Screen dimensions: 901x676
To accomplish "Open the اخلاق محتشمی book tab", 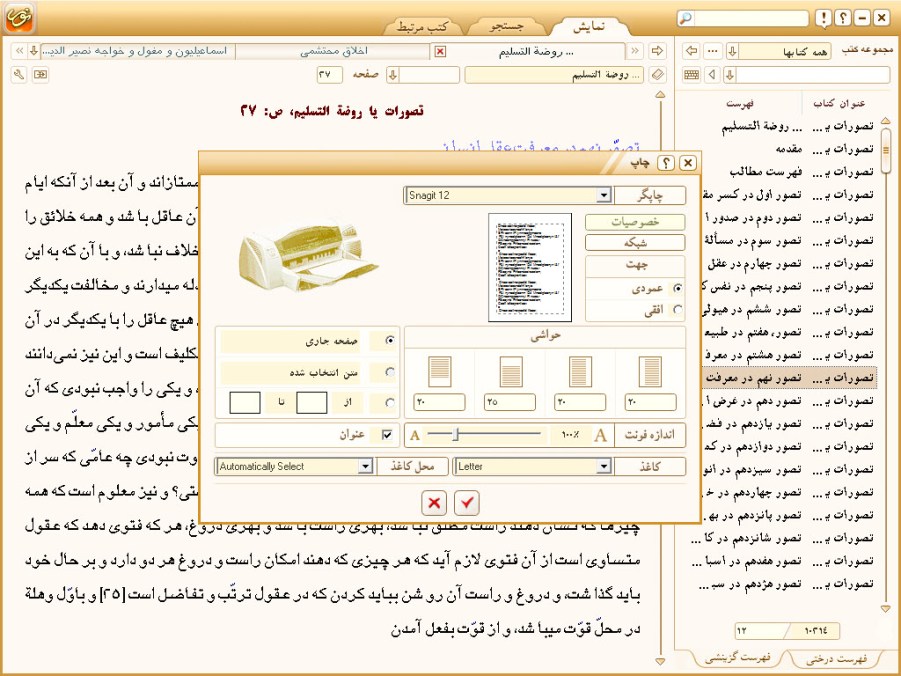I will [x=333, y=51].
